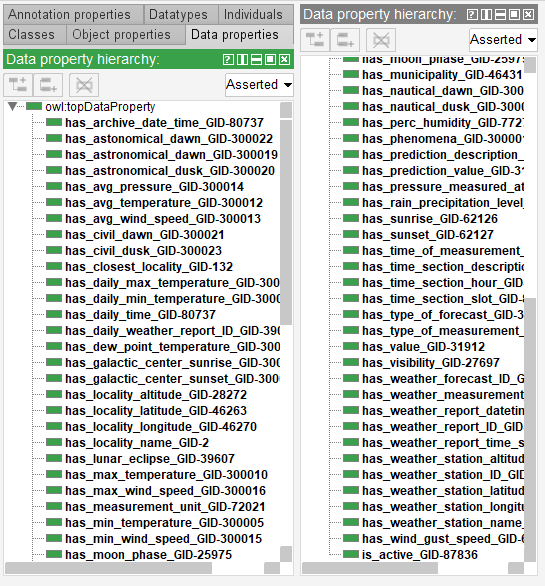Select has_locality_altitude_GID-28272
The image size is (545, 586).
pos(156,395)
